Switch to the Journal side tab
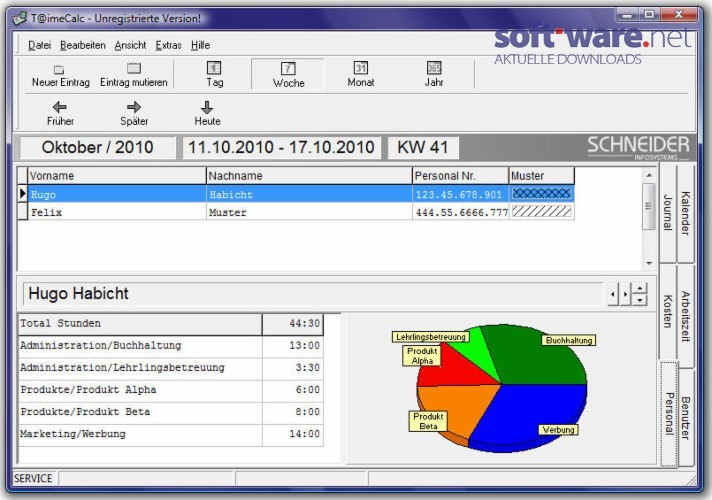 pos(668,213)
